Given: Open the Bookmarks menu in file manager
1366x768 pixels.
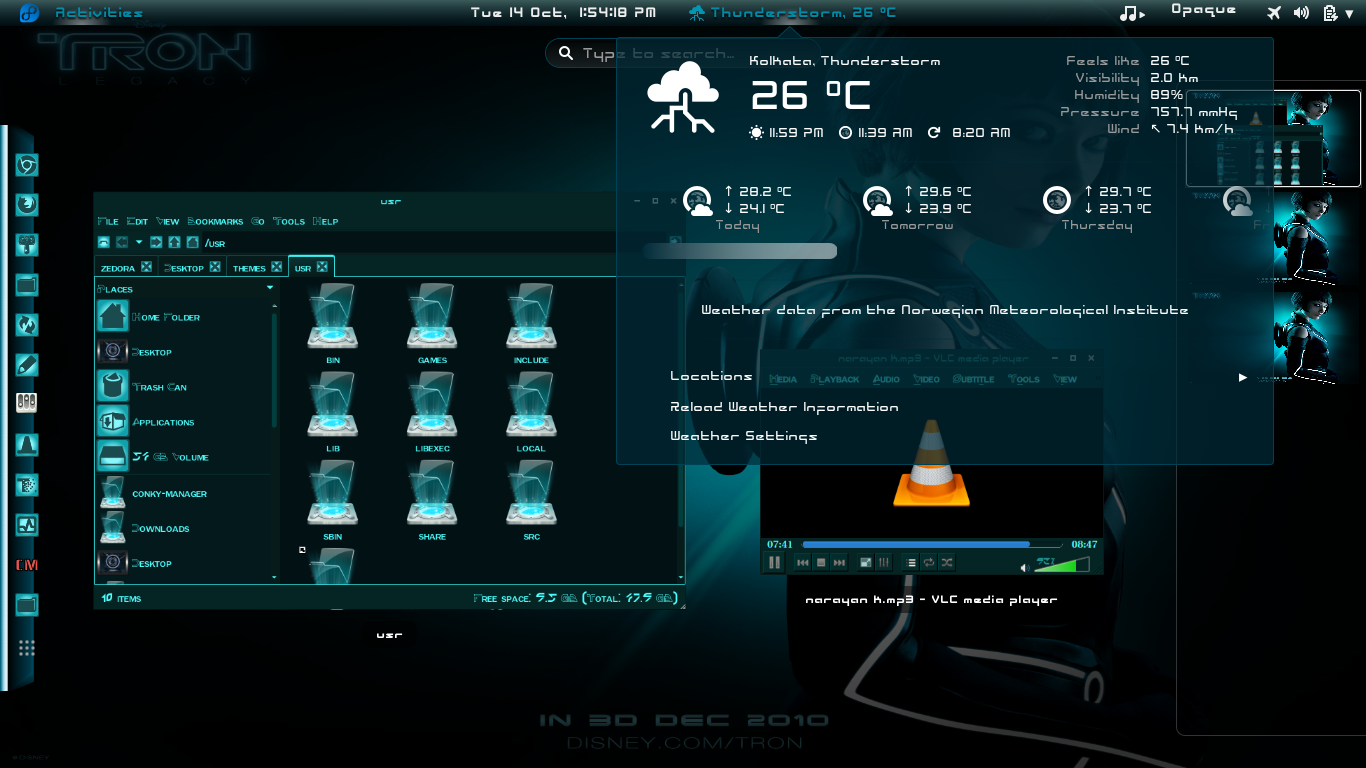Looking at the screenshot, I should [x=215, y=221].
